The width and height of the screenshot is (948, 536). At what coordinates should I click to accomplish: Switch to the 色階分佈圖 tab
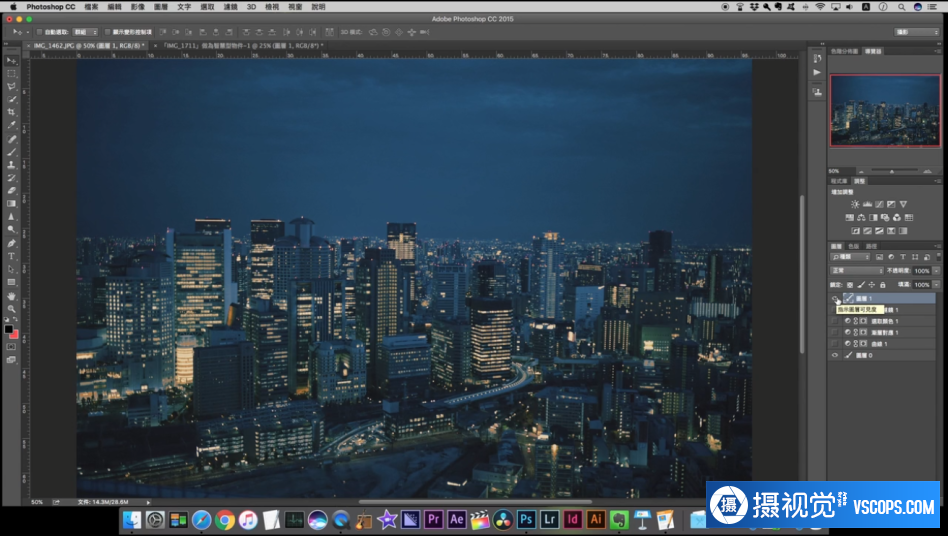click(x=845, y=51)
